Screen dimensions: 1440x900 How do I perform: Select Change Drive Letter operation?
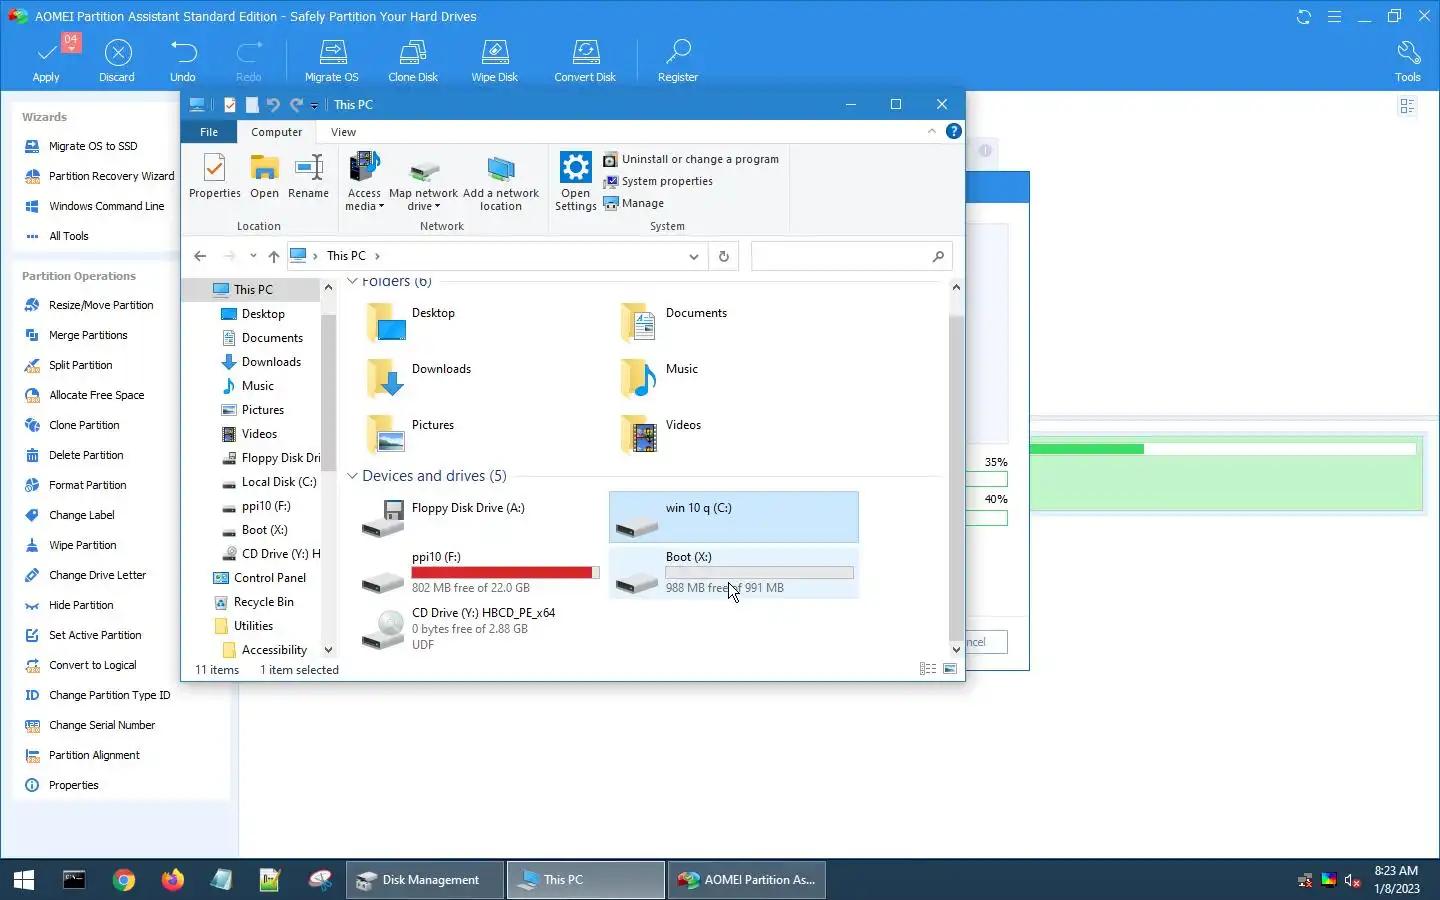click(x=86, y=575)
